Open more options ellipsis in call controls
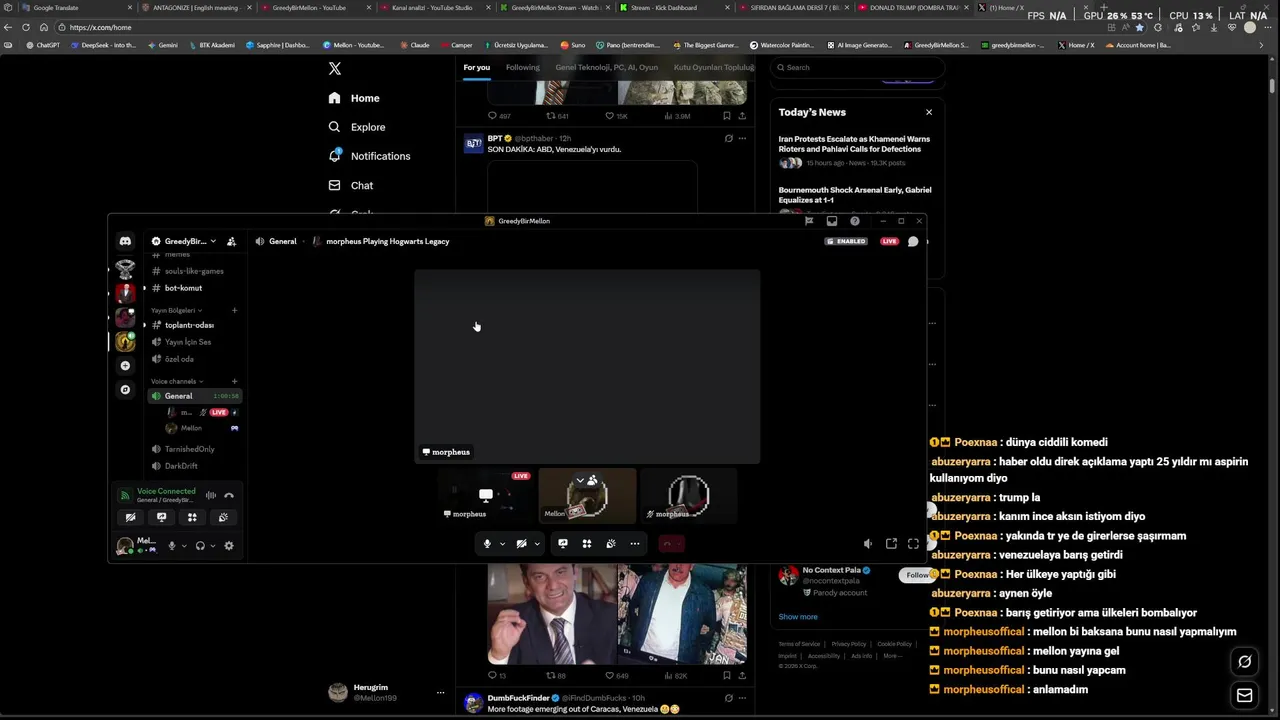The width and height of the screenshot is (1280, 720). click(x=635, y=544)
